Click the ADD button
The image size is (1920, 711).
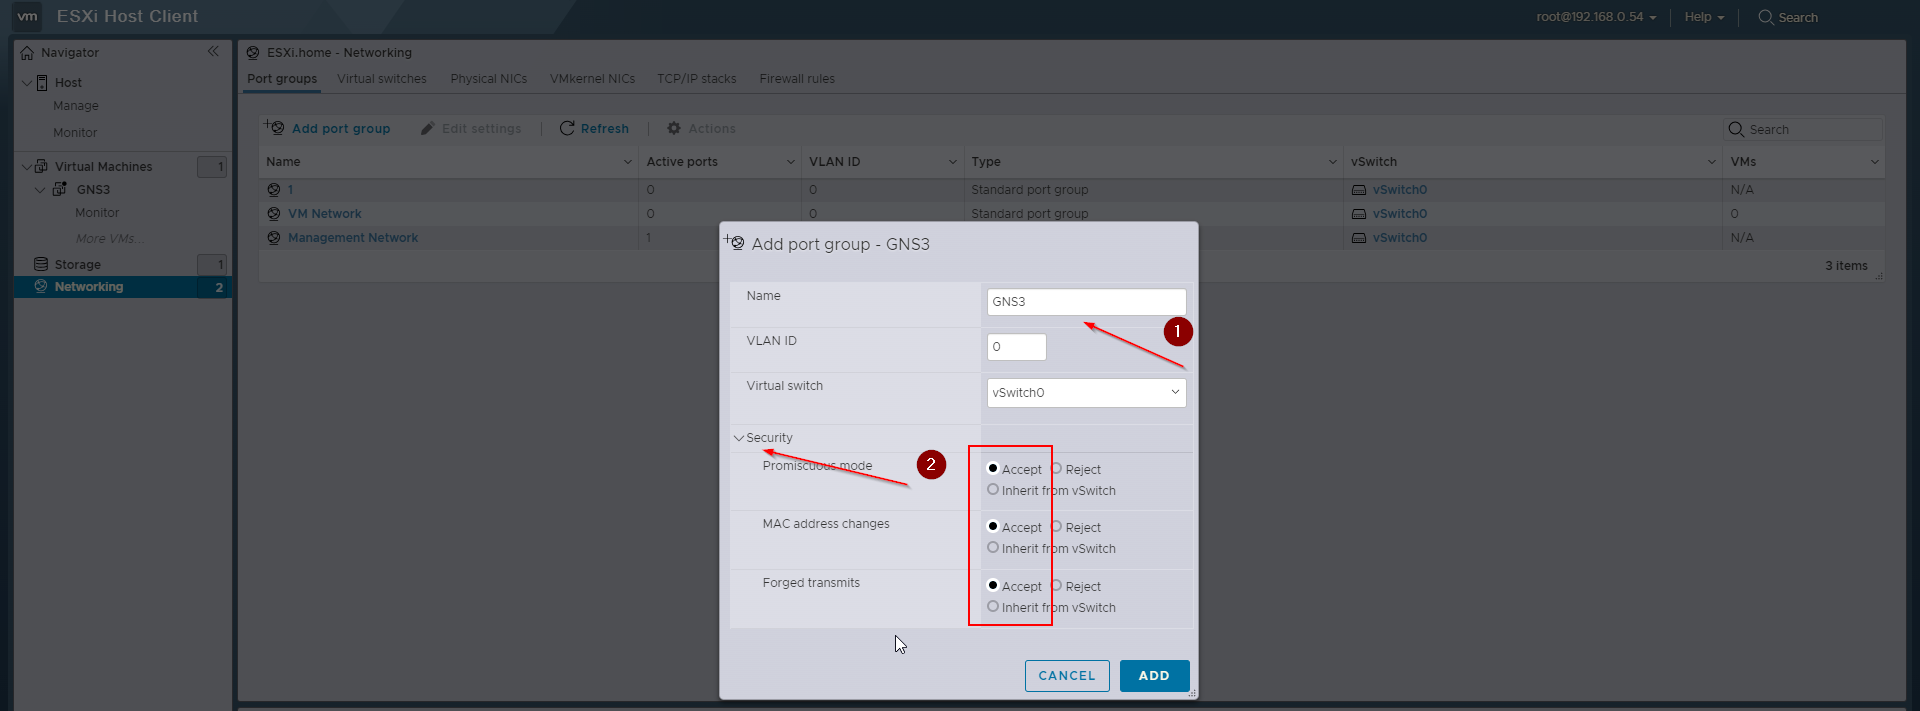point(1154,676)
